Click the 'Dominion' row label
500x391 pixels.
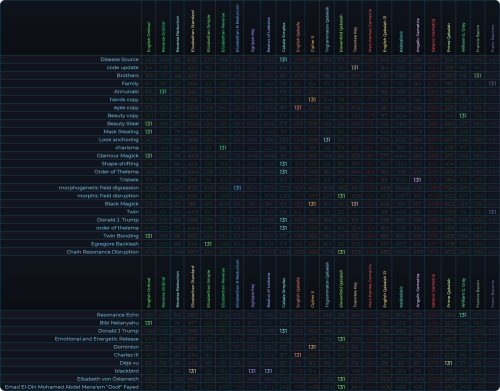(x=126, y=347)
